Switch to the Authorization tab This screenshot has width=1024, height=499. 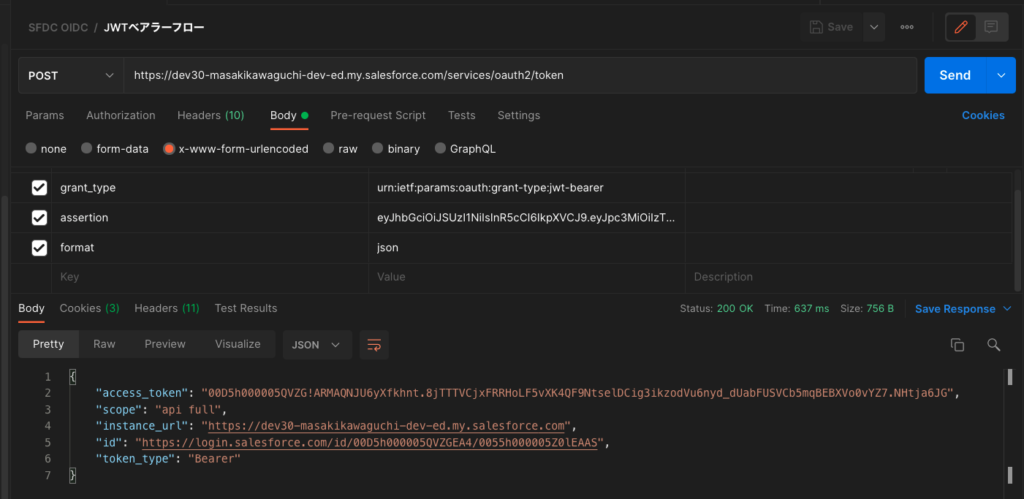click(120, 115)
